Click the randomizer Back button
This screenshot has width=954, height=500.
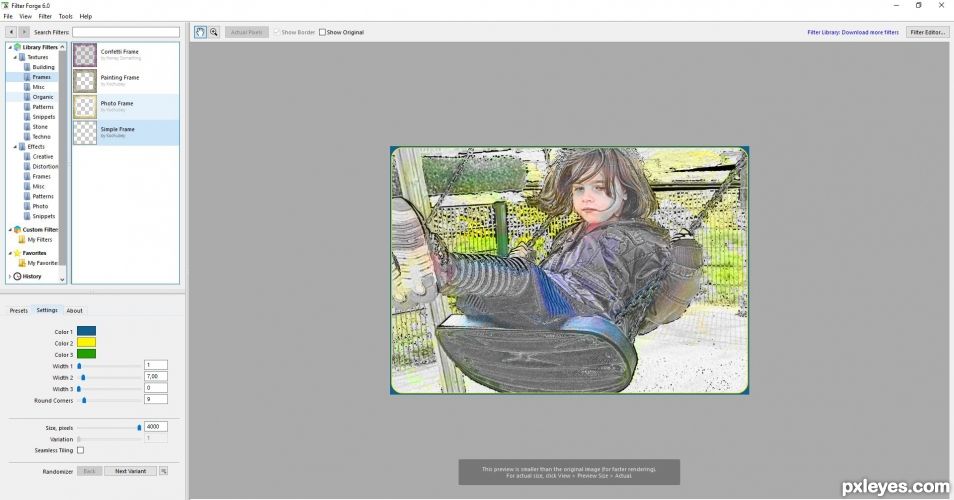[89, 471]
